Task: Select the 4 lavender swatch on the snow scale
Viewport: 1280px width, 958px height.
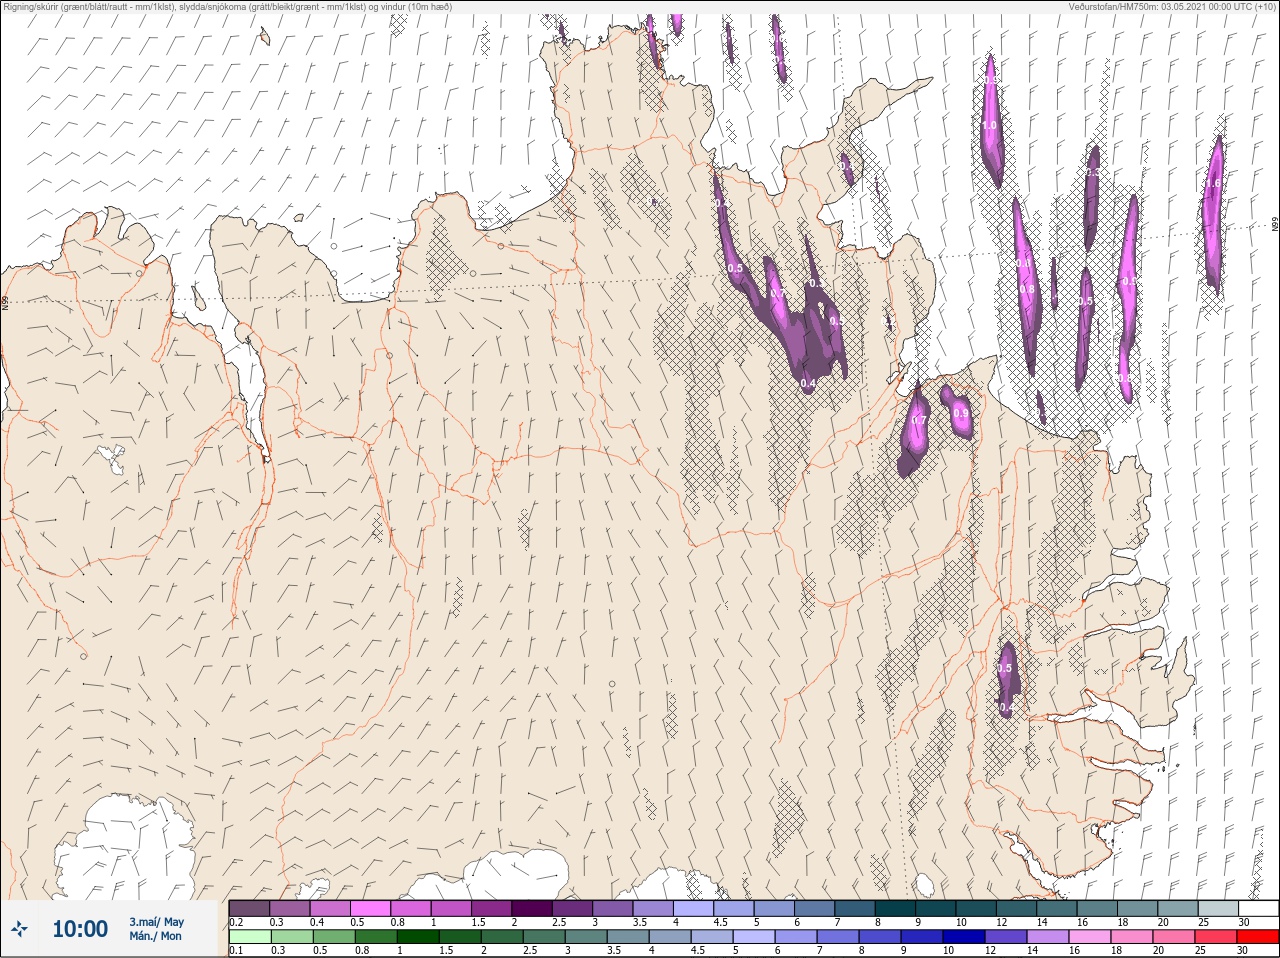Action: point(693,908)
